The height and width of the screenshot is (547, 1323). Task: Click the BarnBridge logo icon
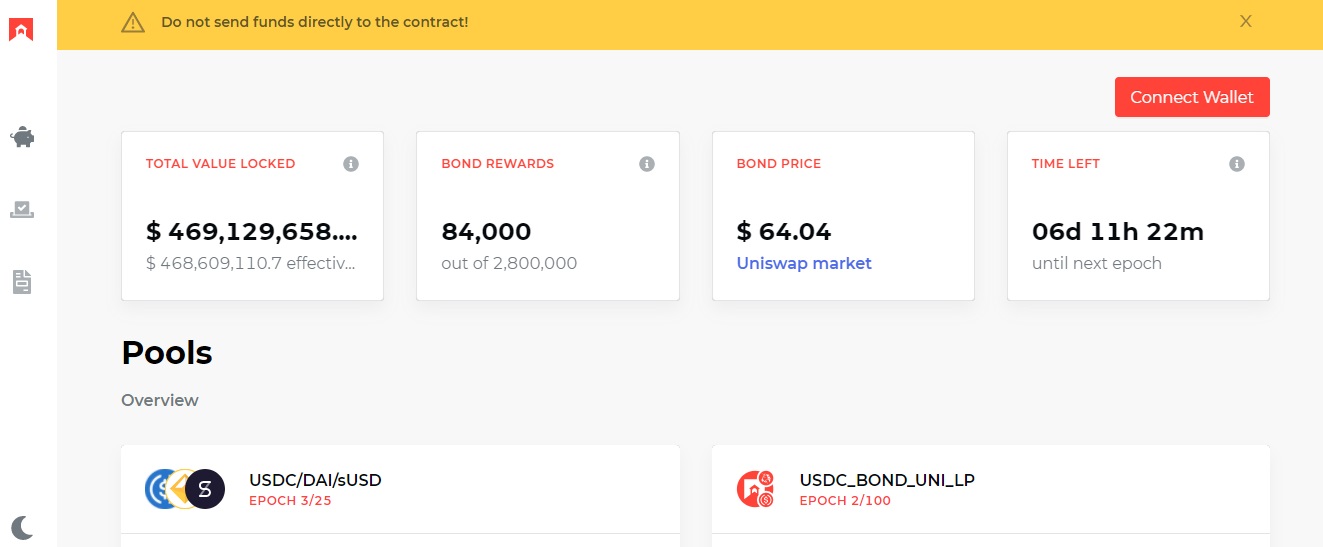pos(22,30)
